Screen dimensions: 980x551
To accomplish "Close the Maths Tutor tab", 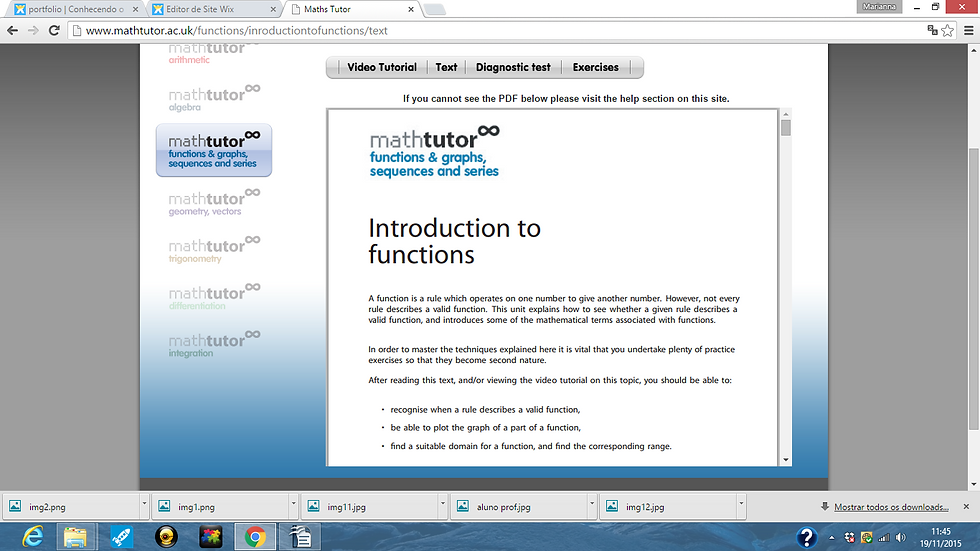I will click(x=411, y=9).
